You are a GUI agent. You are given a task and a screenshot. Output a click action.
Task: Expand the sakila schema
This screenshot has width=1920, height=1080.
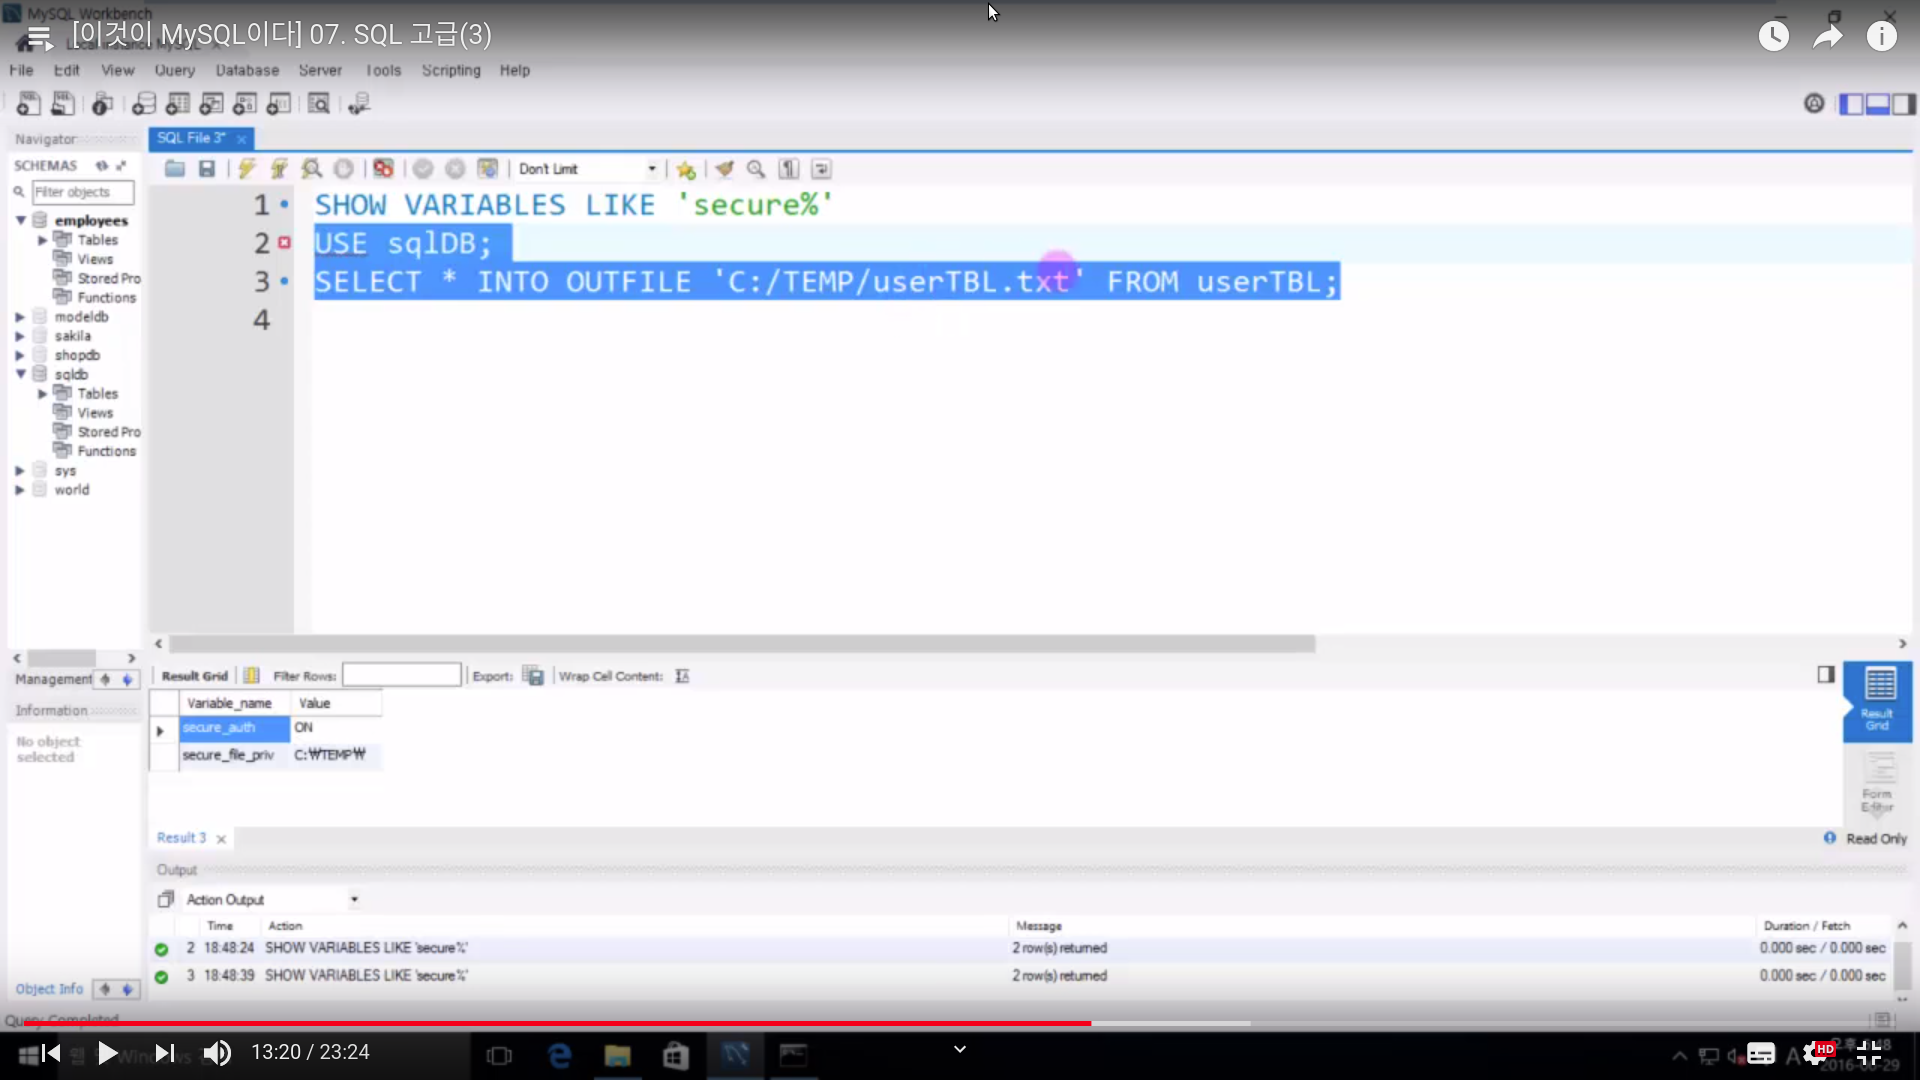click(x=19, y=336)
